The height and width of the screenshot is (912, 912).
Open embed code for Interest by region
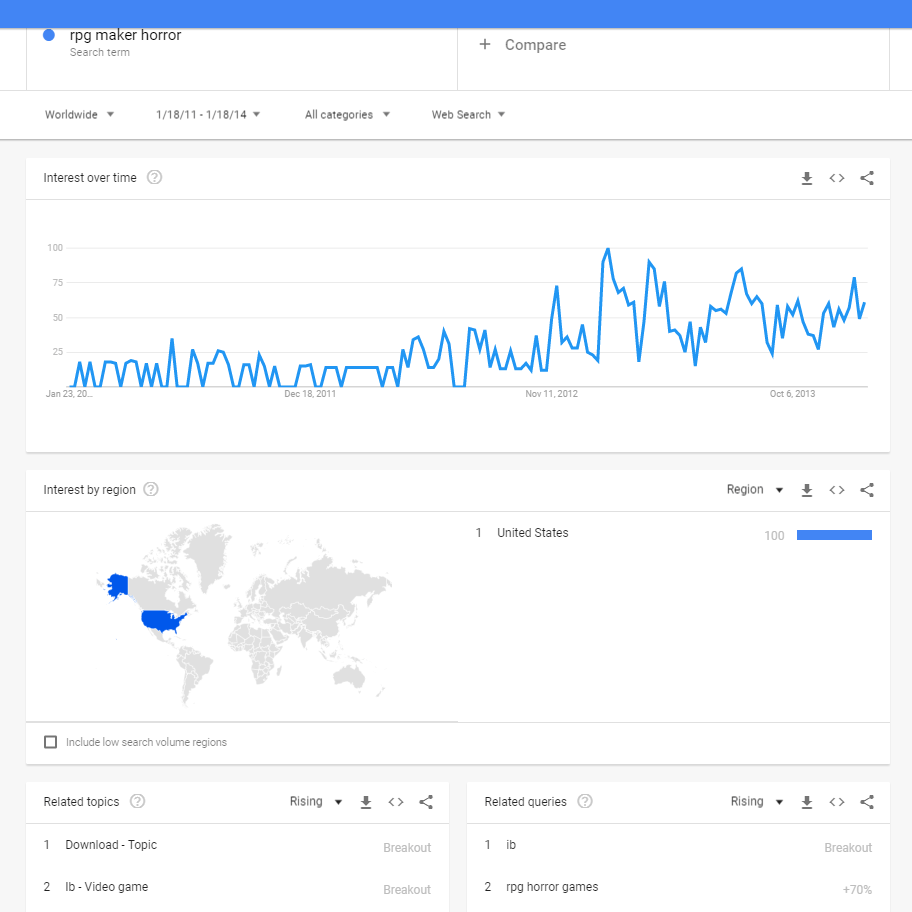pyautogui.click(x=837, y=490)
